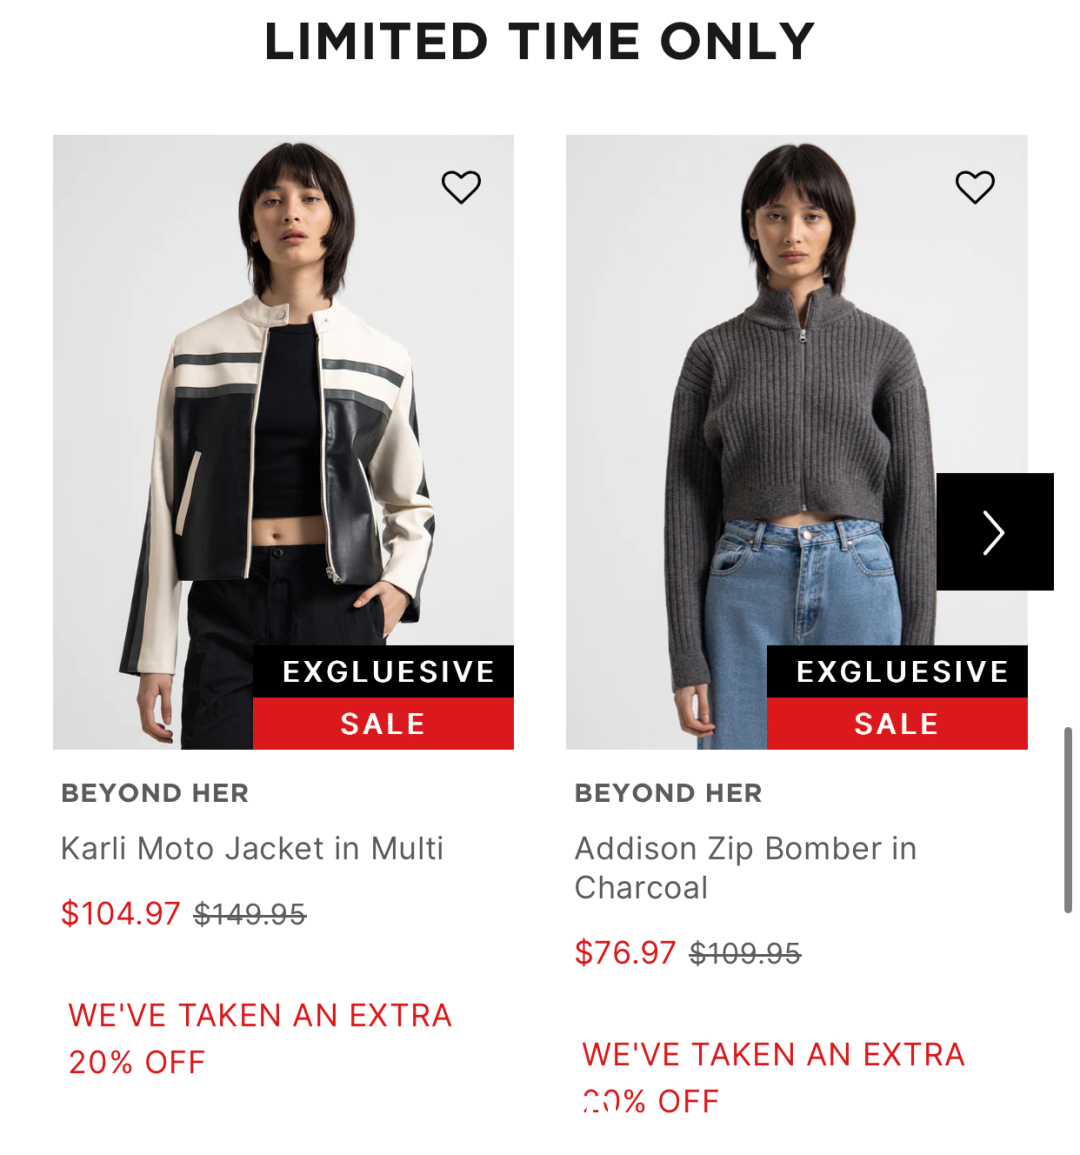The width and height of the screenshot is (1080, 1155).
Task: Open the Addison Zip Bomber product image
Action: pos(796,442)
